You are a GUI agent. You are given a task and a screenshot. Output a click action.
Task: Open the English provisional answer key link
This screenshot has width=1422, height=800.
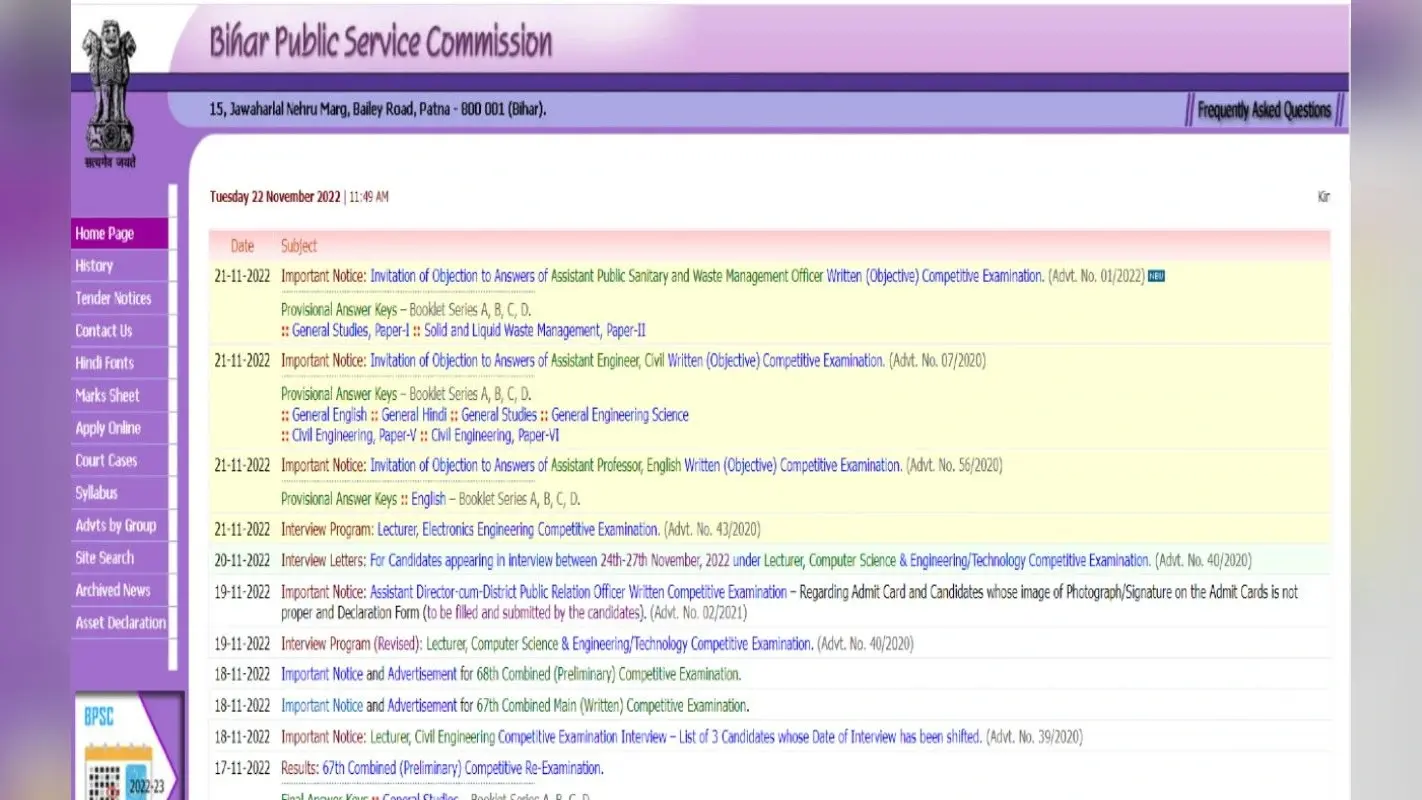tap(429, 499)
